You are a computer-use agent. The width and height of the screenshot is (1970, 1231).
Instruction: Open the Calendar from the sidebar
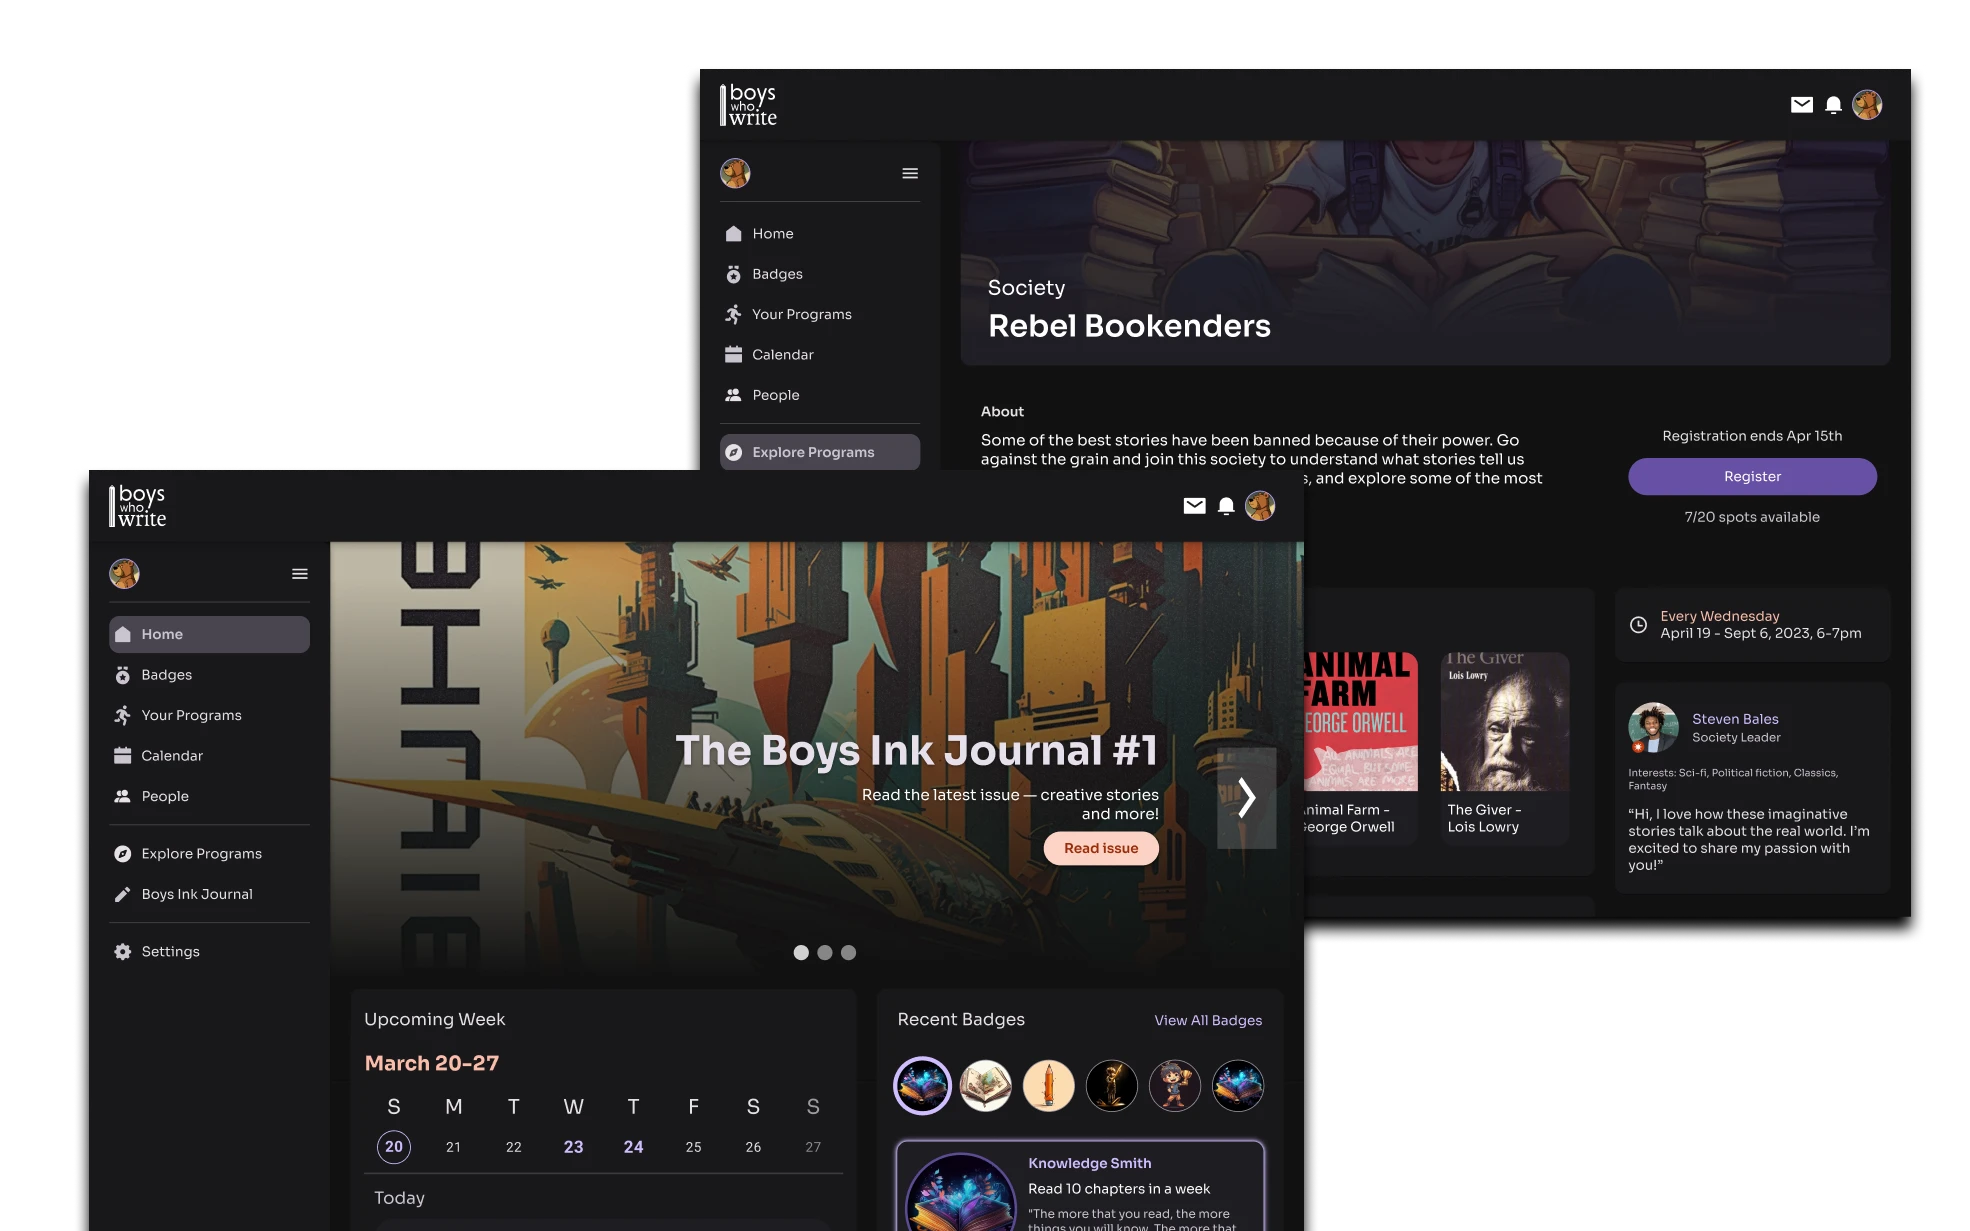point(172,755)
